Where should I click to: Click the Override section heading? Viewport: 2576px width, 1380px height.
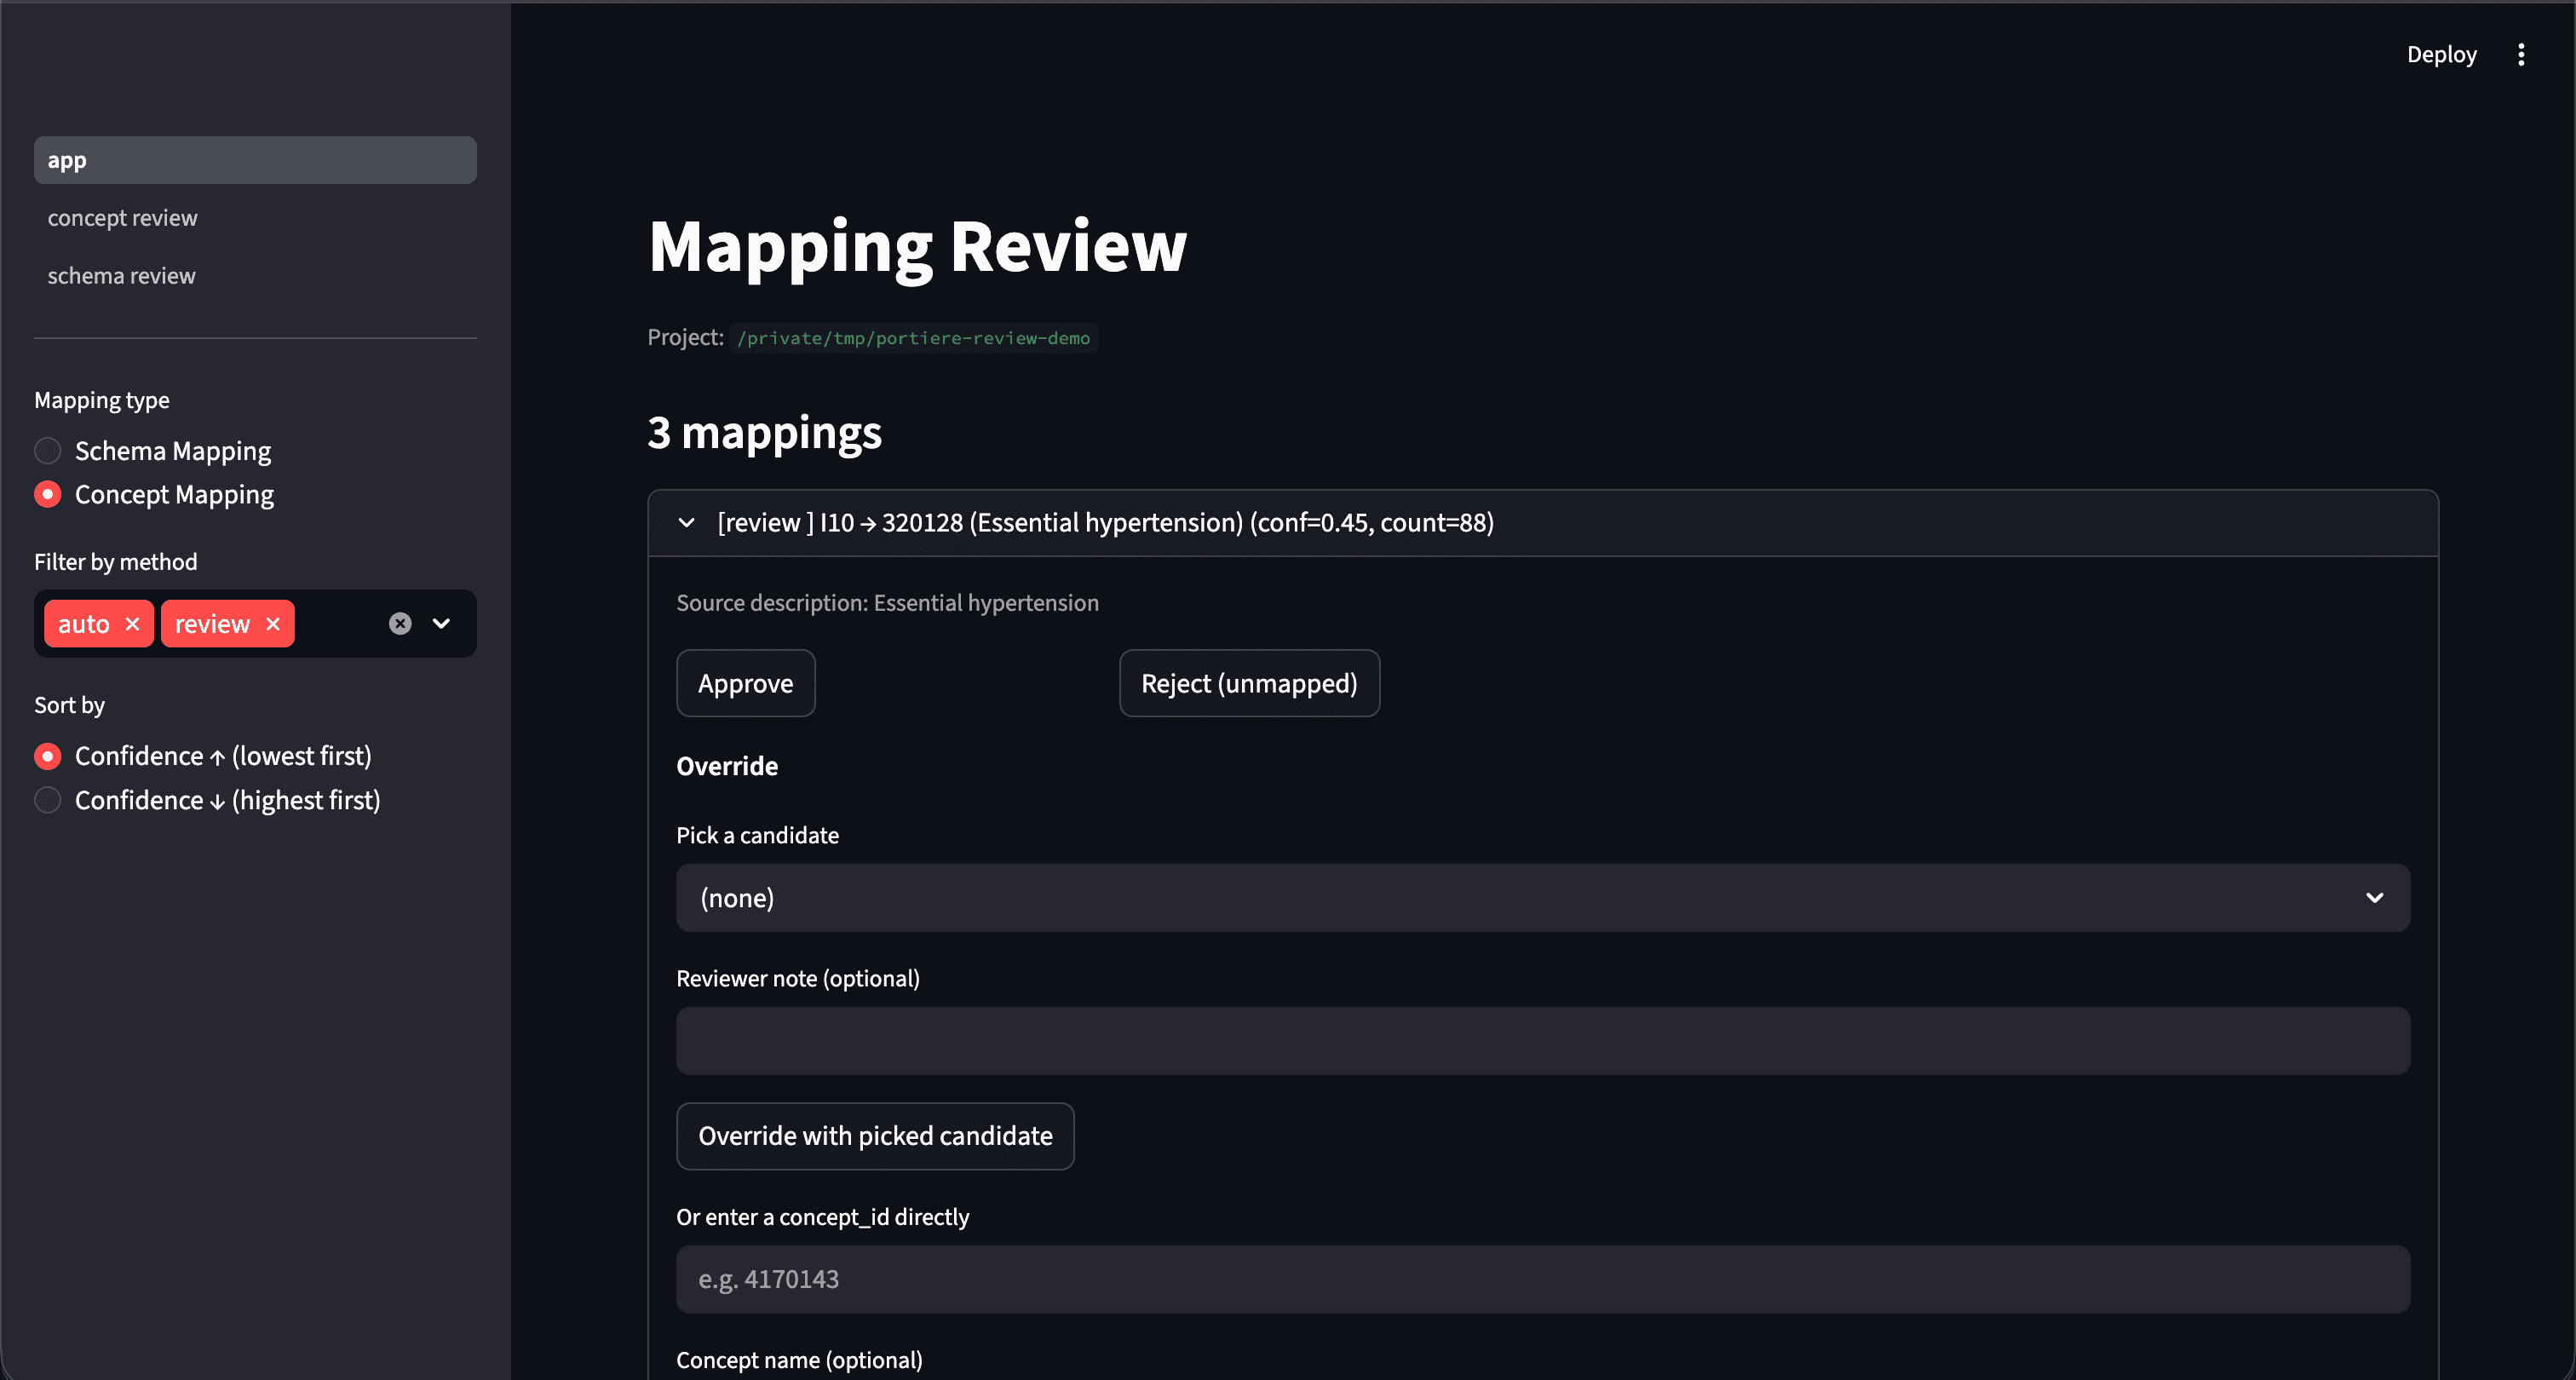pos(727,767)
